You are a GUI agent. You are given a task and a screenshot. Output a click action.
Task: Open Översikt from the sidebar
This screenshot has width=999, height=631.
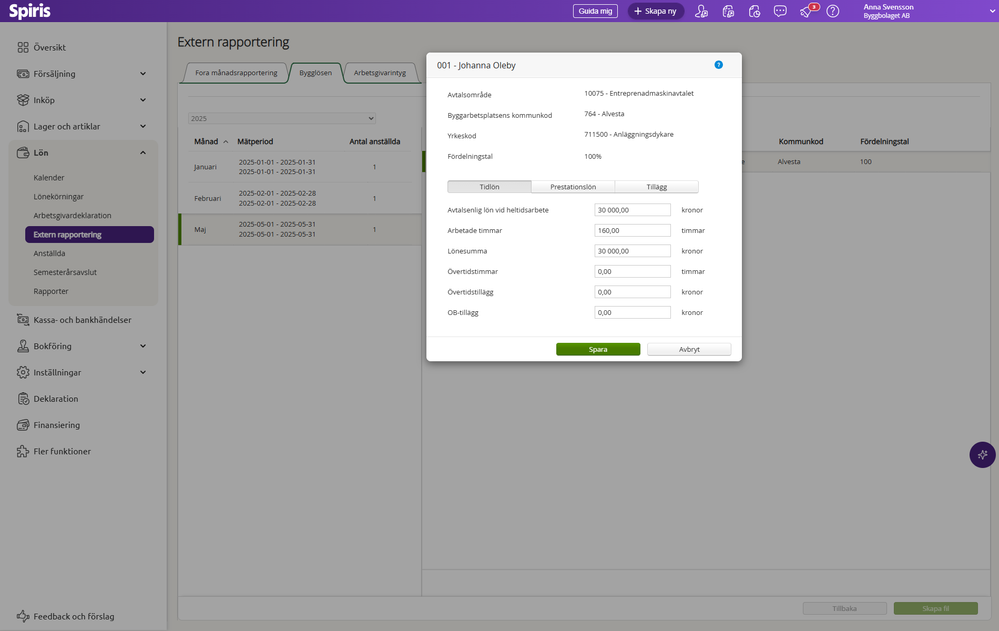[x=49, y=47]
